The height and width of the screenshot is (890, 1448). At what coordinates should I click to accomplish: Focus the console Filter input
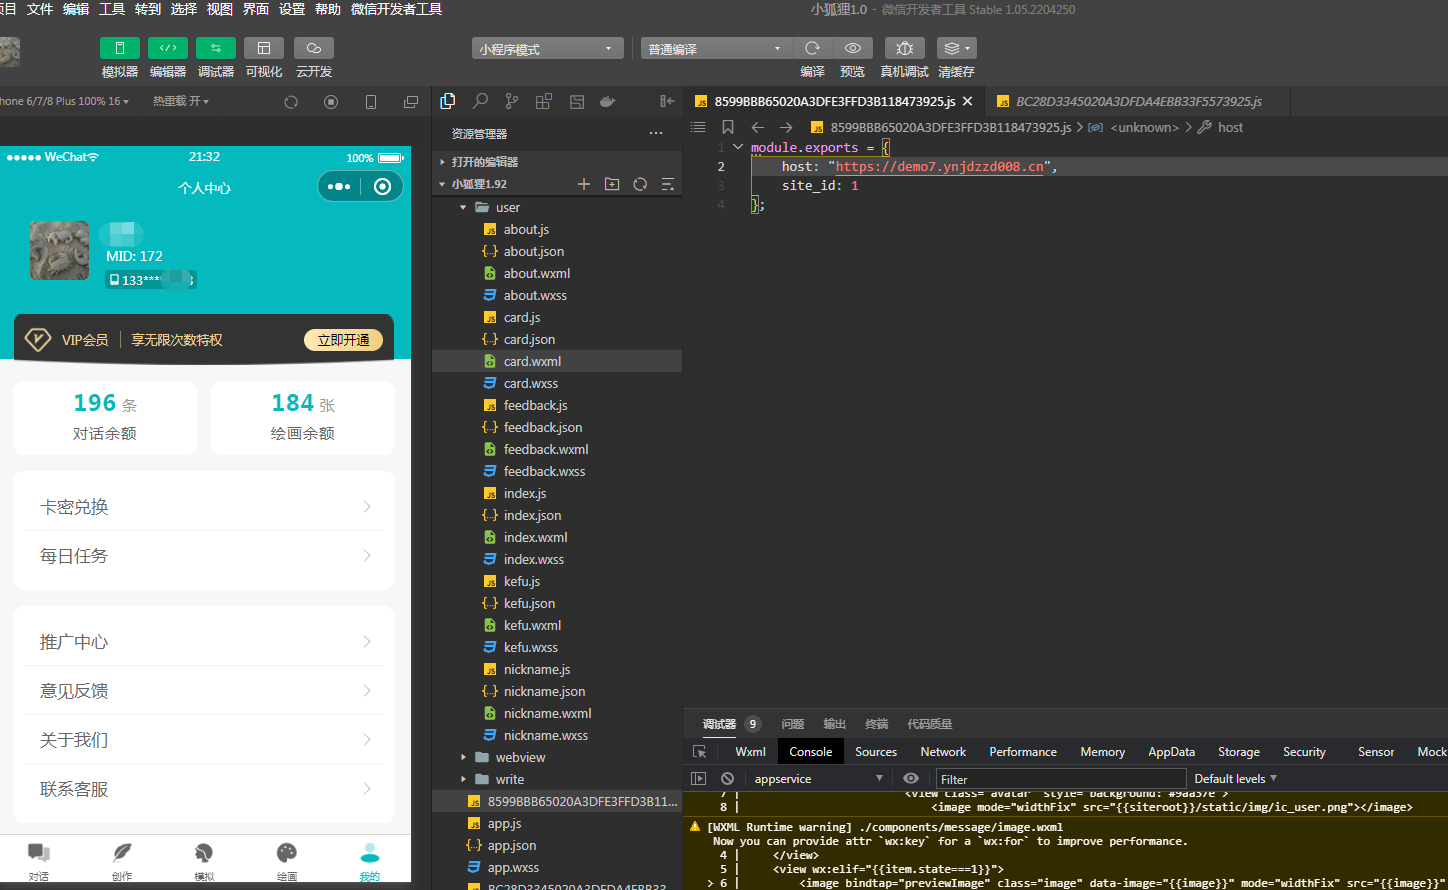(x=1061, y=779)
